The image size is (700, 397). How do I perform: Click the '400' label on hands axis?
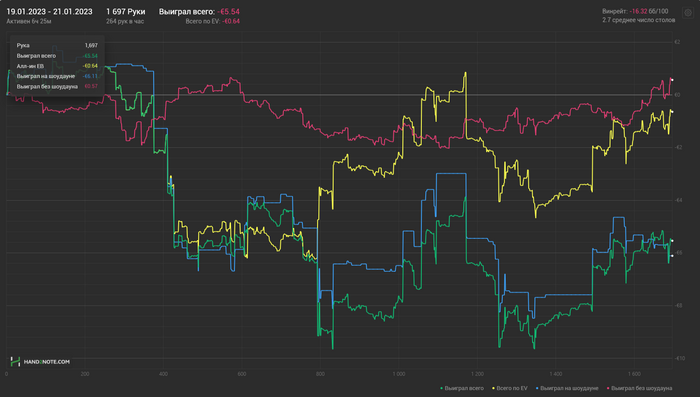point(163,374)
